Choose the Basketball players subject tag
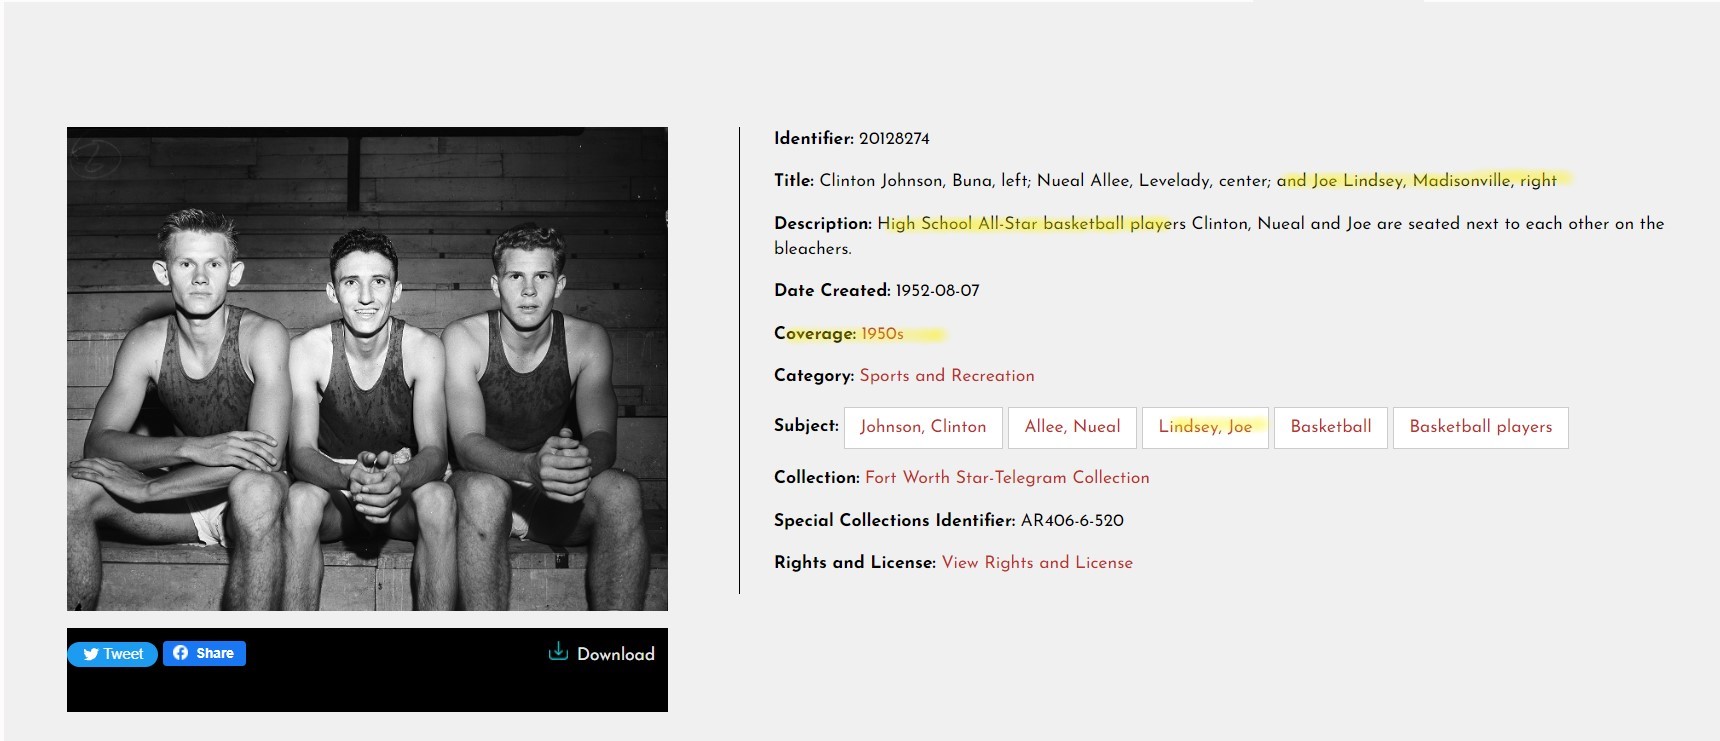The height and width of the screenshot is (741, 1720). click(1481, 427)
